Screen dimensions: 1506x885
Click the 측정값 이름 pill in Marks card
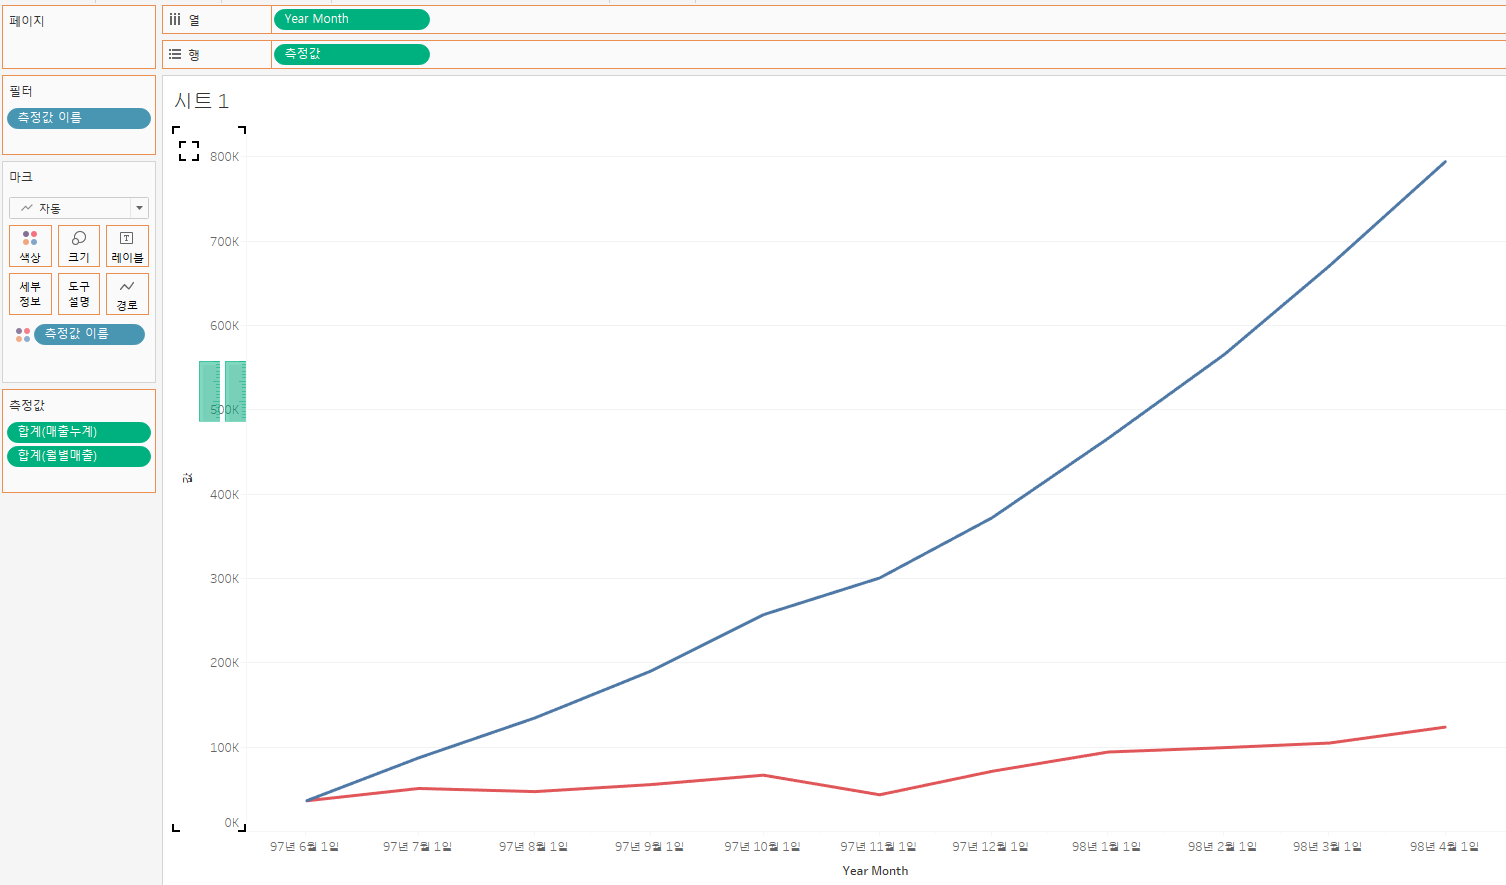[x=89, y=334]
